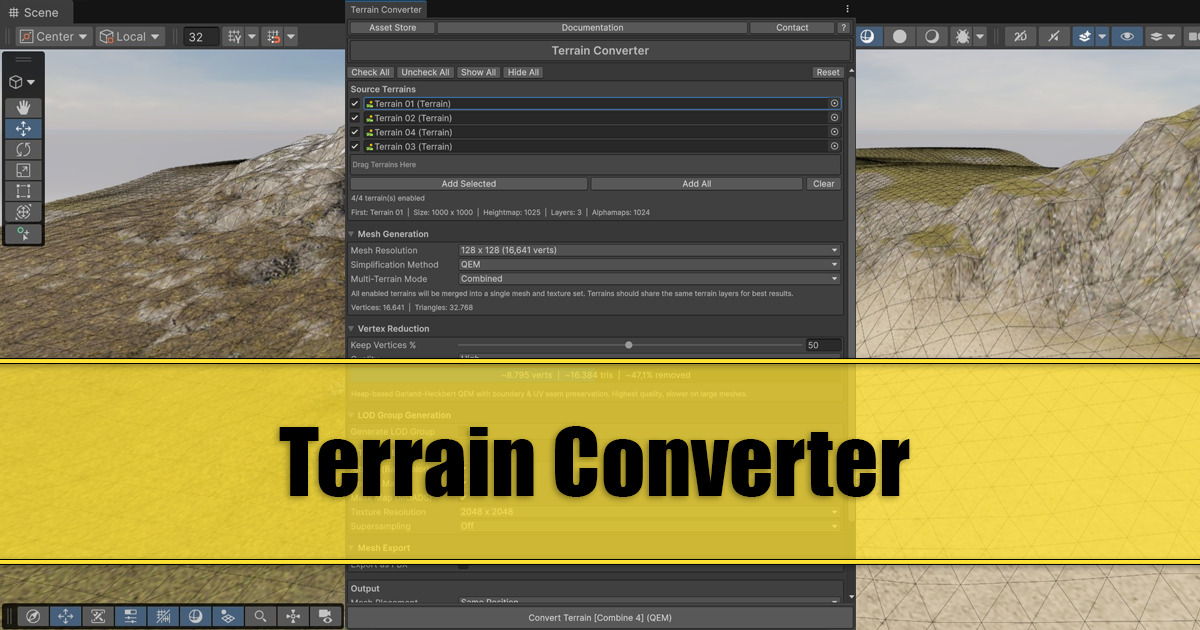Click the question mark help button
The width and height of the screenshot is (1200, 630).
pyautogui.click(x=844, y=28)
